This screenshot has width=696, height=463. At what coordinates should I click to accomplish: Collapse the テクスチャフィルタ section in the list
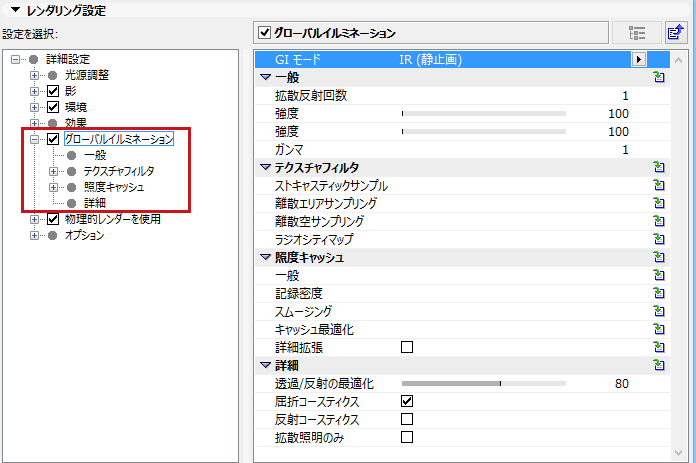265,167
